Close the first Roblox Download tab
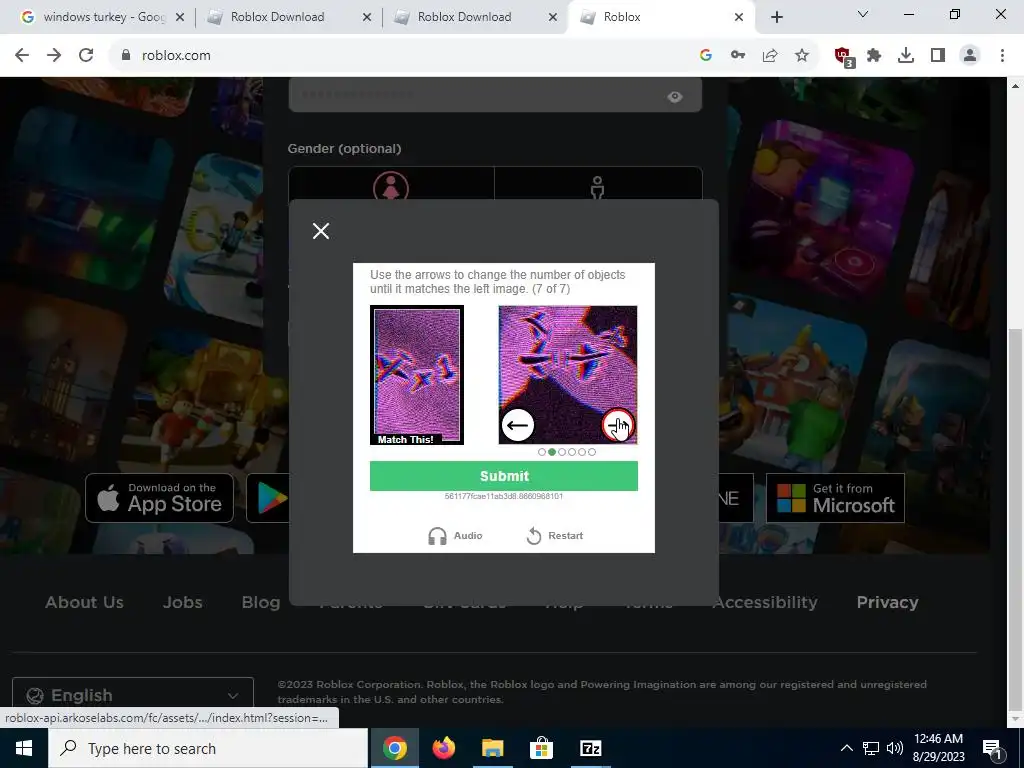The height and width of the screenshot is (768, 1024). (x=367, y=18)
